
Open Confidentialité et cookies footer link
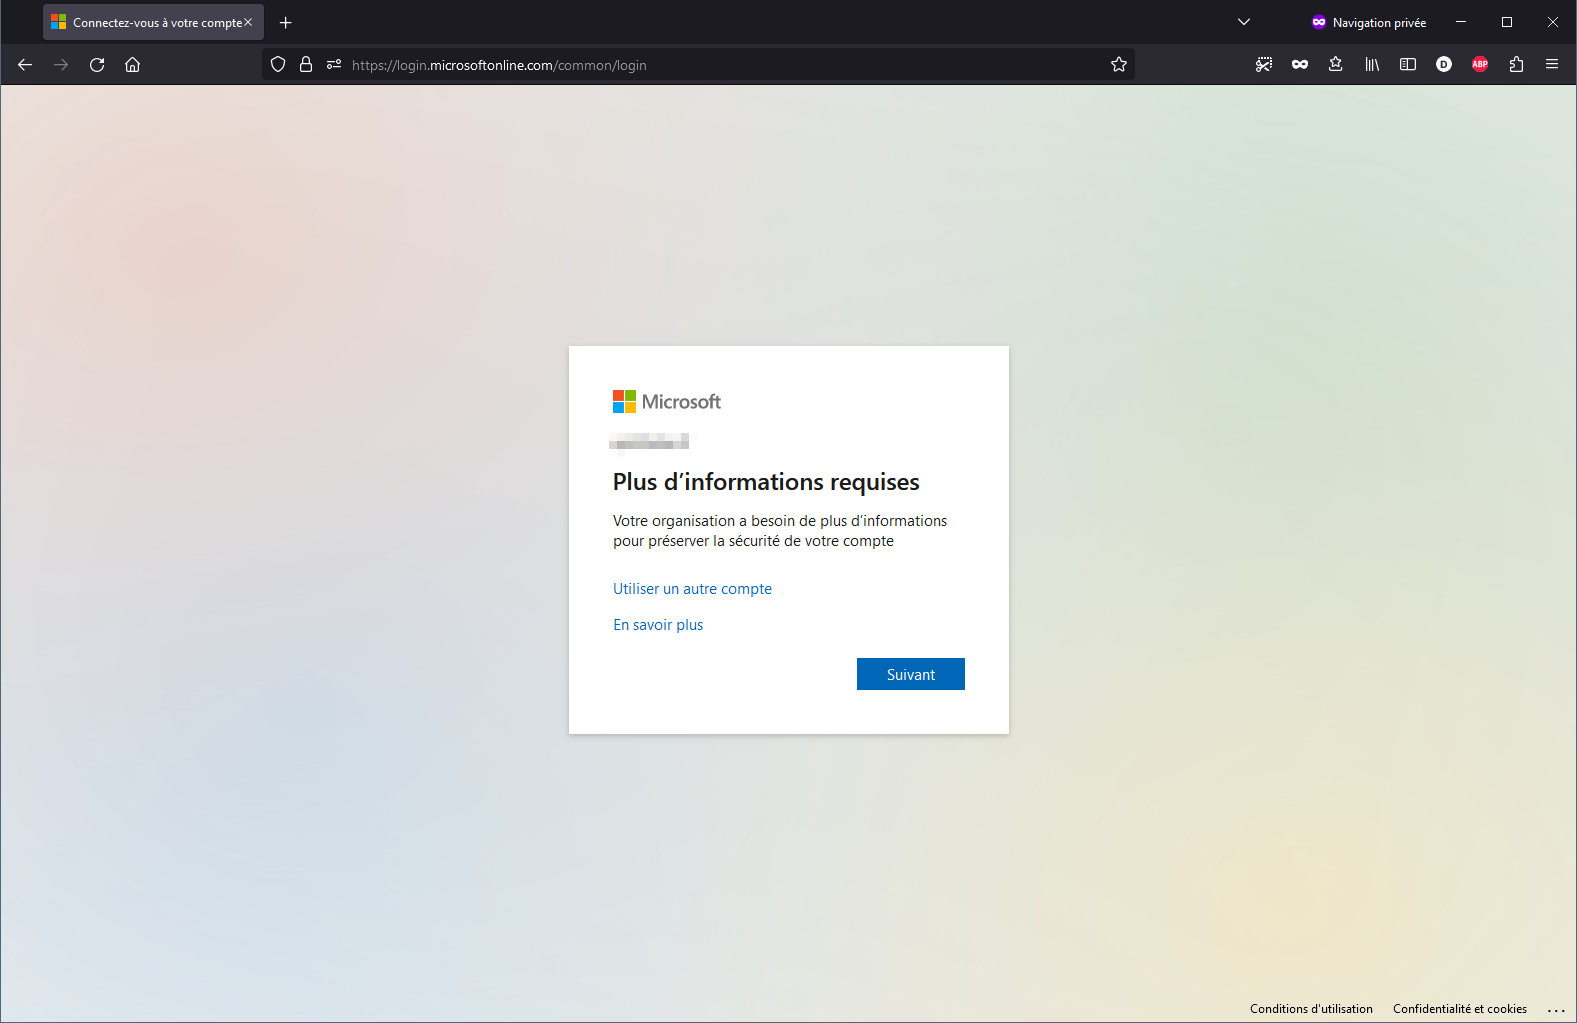coord(1460,1009)
